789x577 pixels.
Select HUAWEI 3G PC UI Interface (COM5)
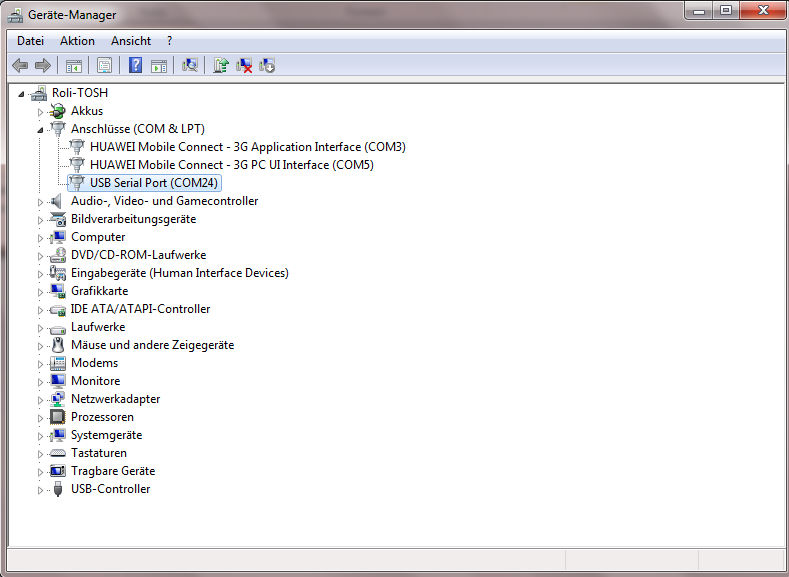231,165
